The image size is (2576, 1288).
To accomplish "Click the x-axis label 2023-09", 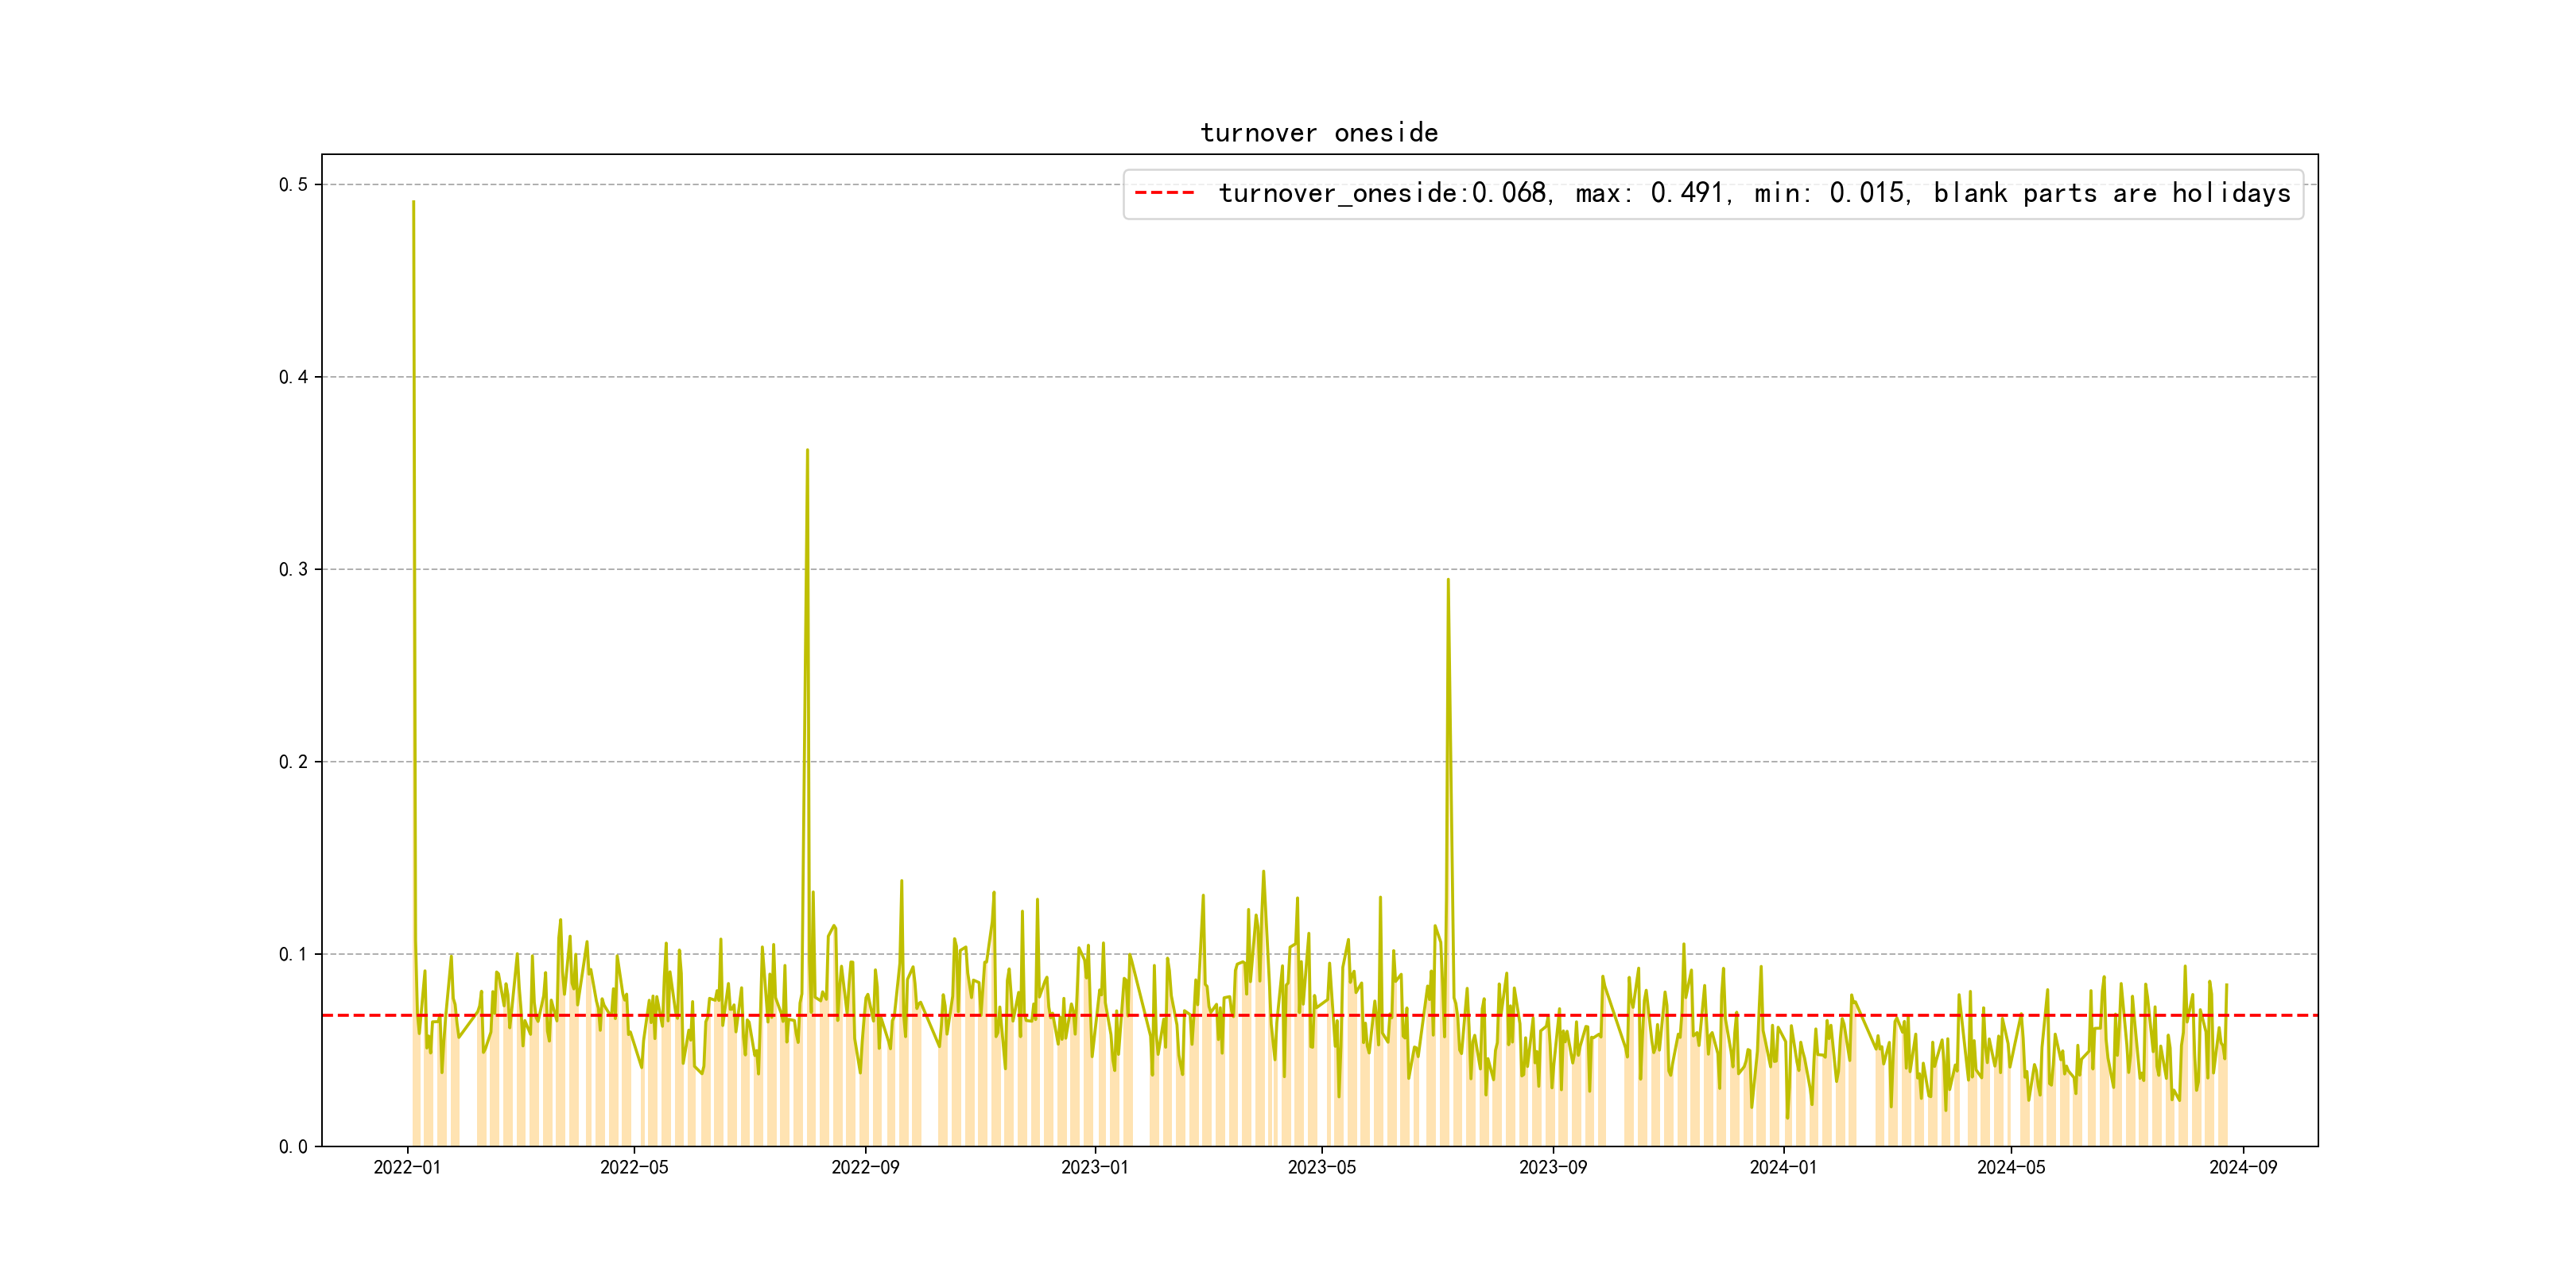I will (x=1553, y=1168).
